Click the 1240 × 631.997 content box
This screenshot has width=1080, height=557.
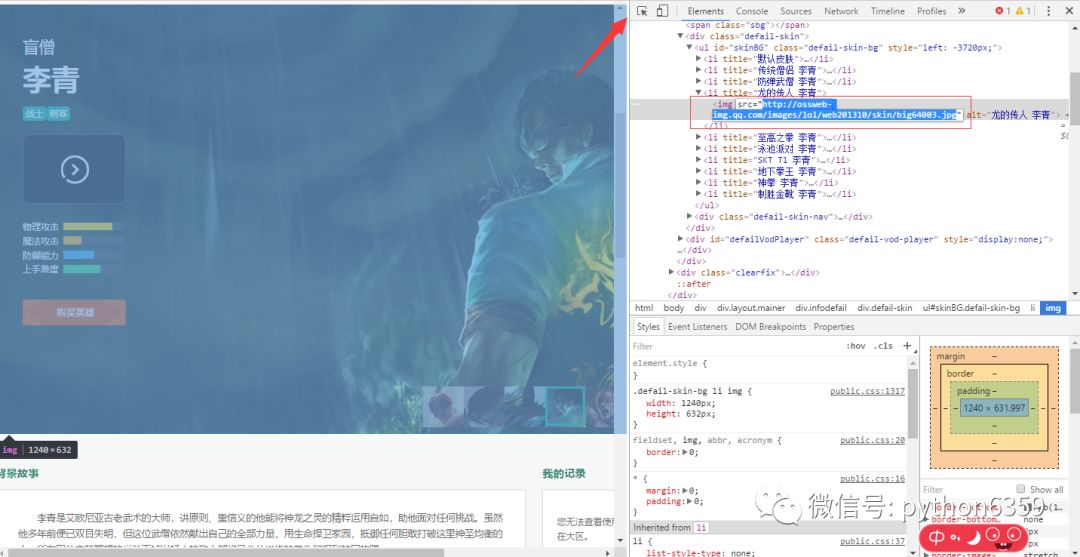(993, 408)
